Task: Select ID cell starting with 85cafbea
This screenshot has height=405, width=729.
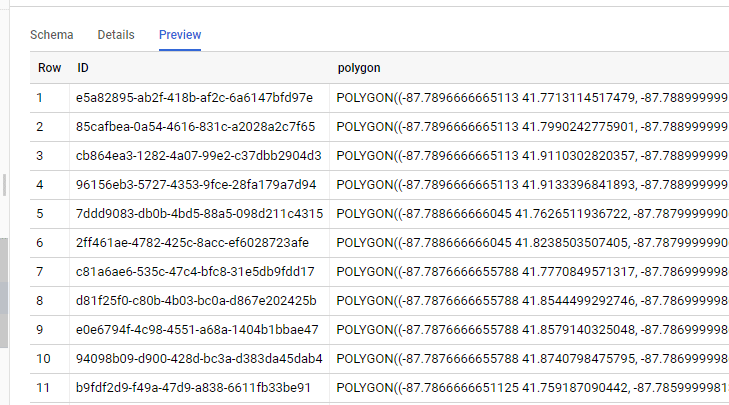Action: pos(195,127)
